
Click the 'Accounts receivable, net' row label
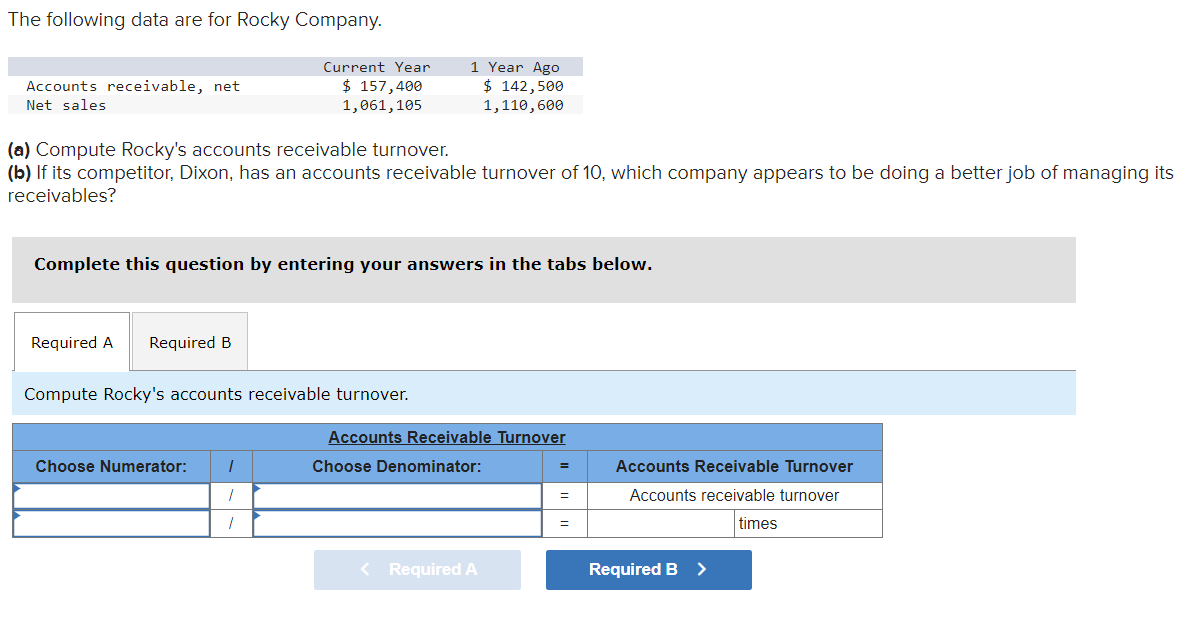133,87
